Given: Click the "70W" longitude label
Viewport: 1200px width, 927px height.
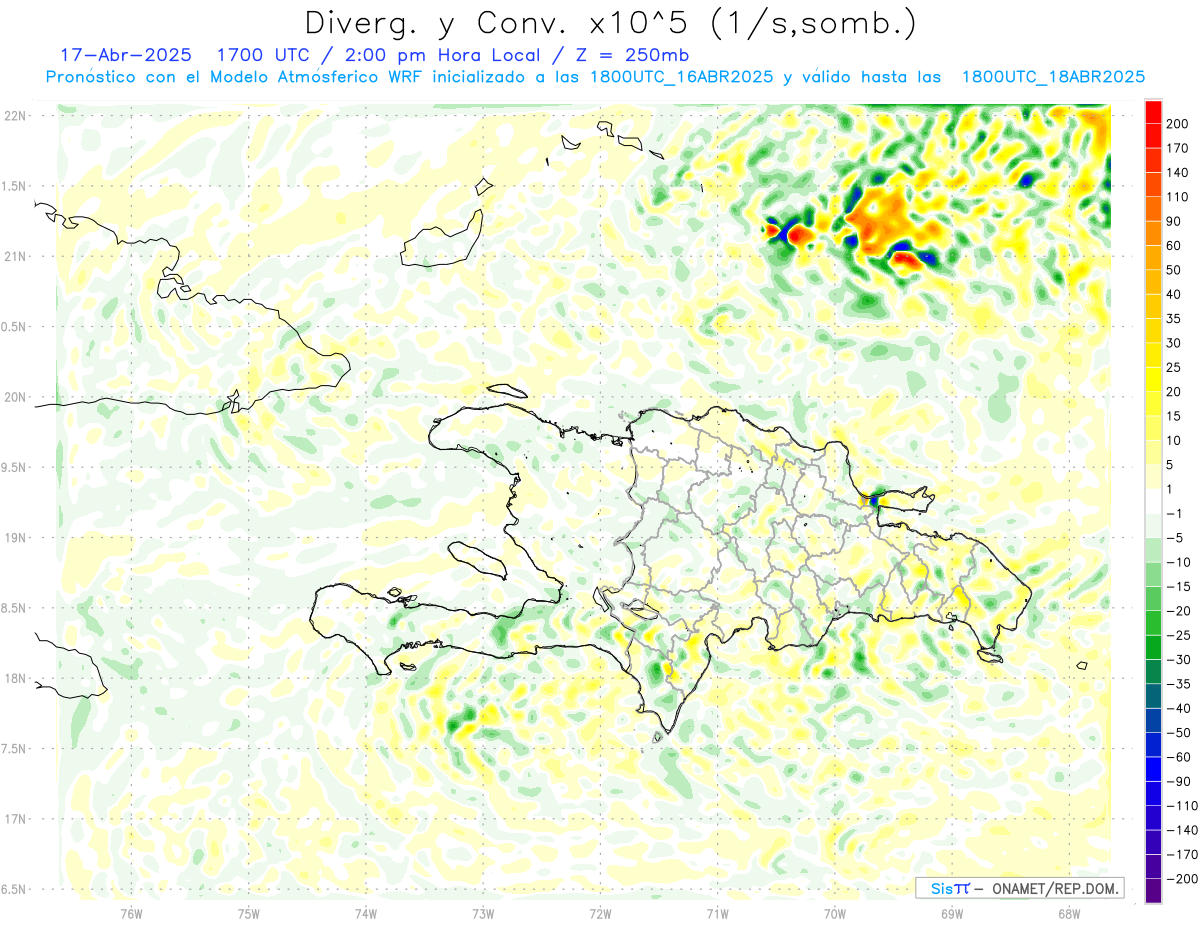Looking at the screenshot, I should [x=835, y=913].
